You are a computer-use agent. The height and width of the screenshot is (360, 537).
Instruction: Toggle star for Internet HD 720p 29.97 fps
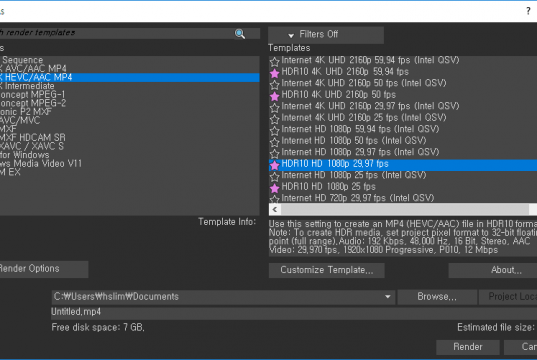[274, 199]
